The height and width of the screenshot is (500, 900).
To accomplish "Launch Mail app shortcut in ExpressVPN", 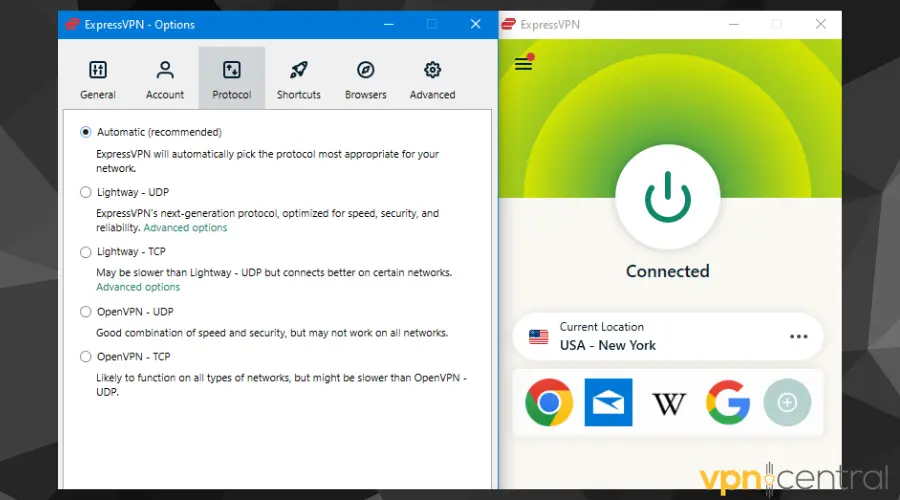I will tap(608, 402).
